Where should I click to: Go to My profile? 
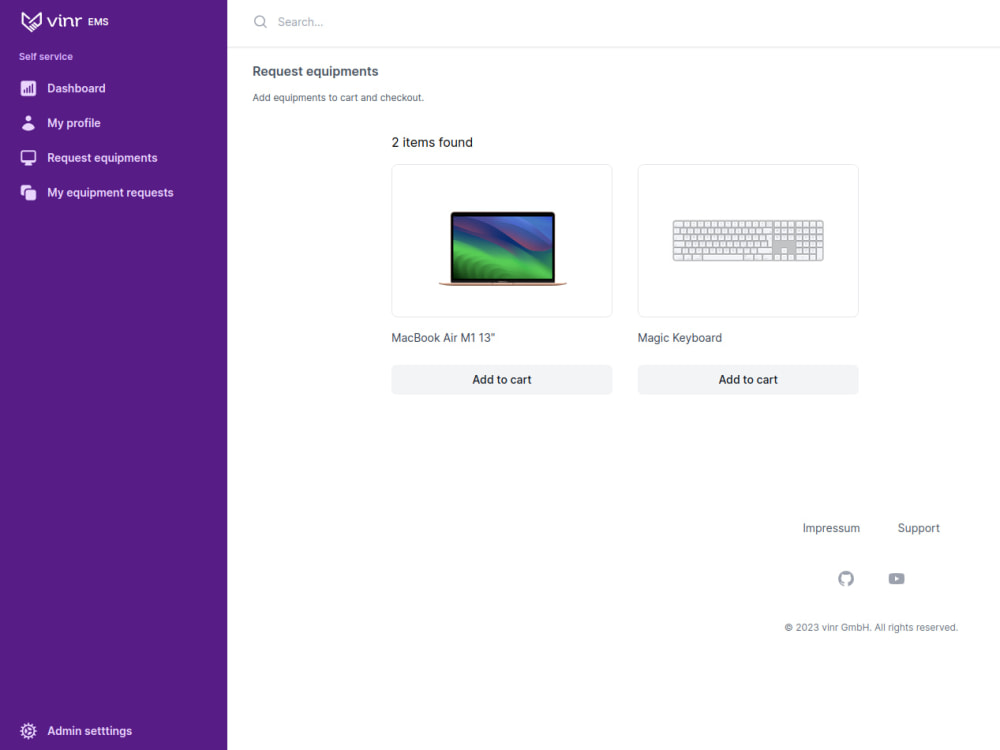point(114,123)
